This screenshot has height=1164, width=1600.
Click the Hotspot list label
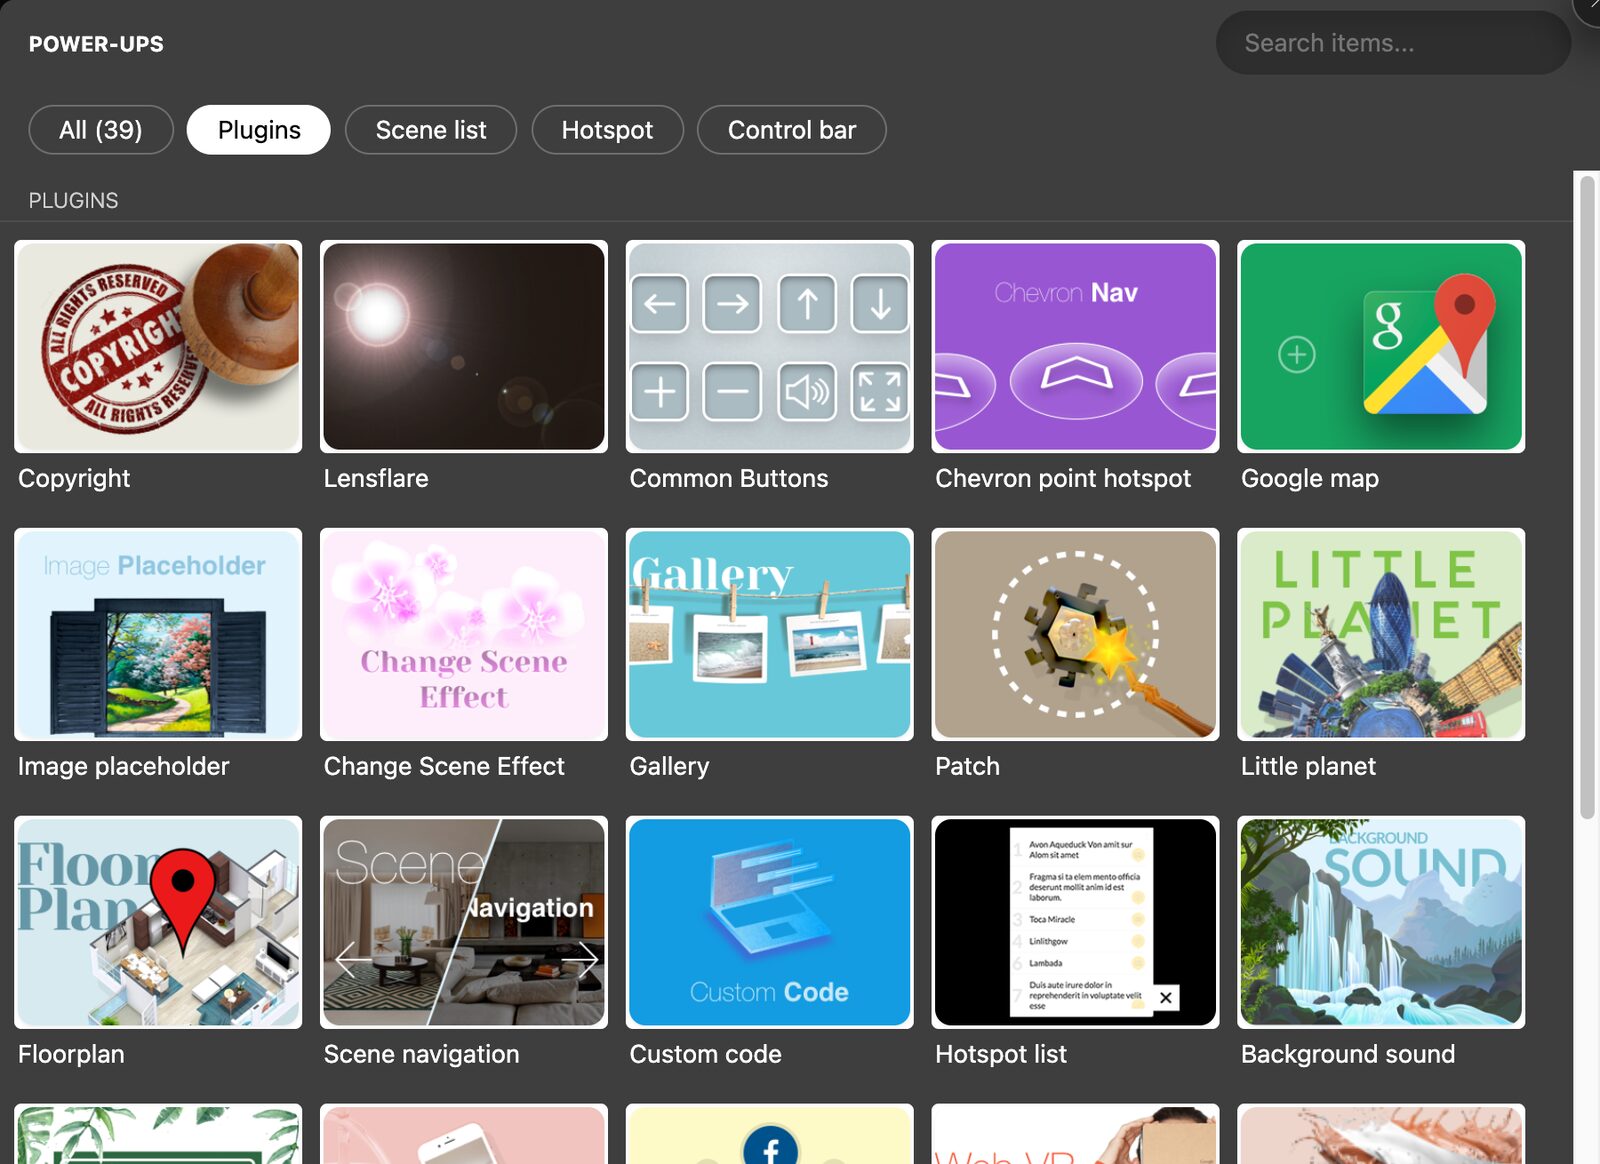click(x=1001, y=1054)
